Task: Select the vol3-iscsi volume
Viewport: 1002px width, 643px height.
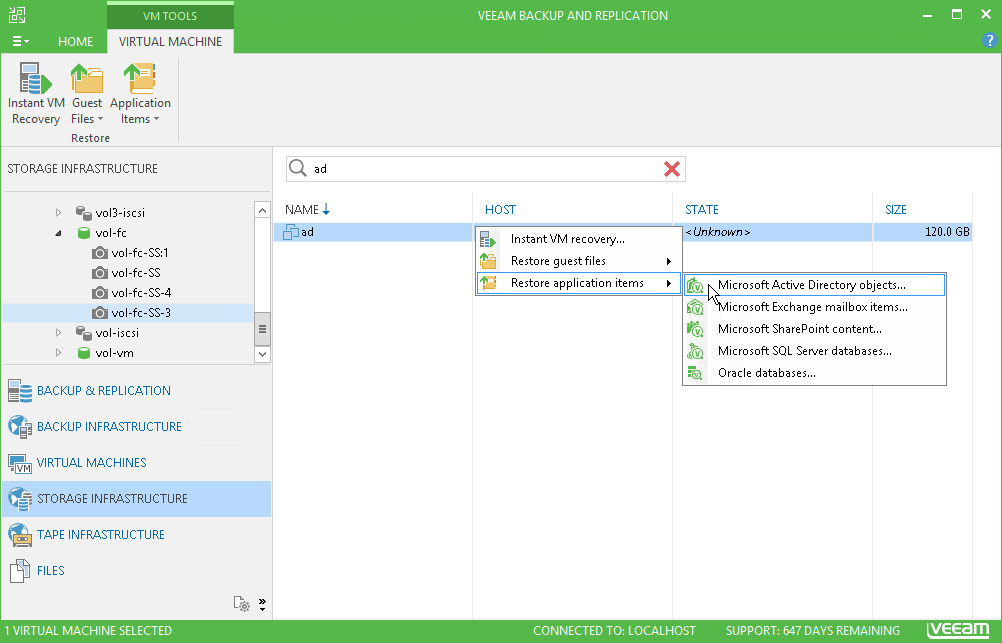Action: (119, 213)
